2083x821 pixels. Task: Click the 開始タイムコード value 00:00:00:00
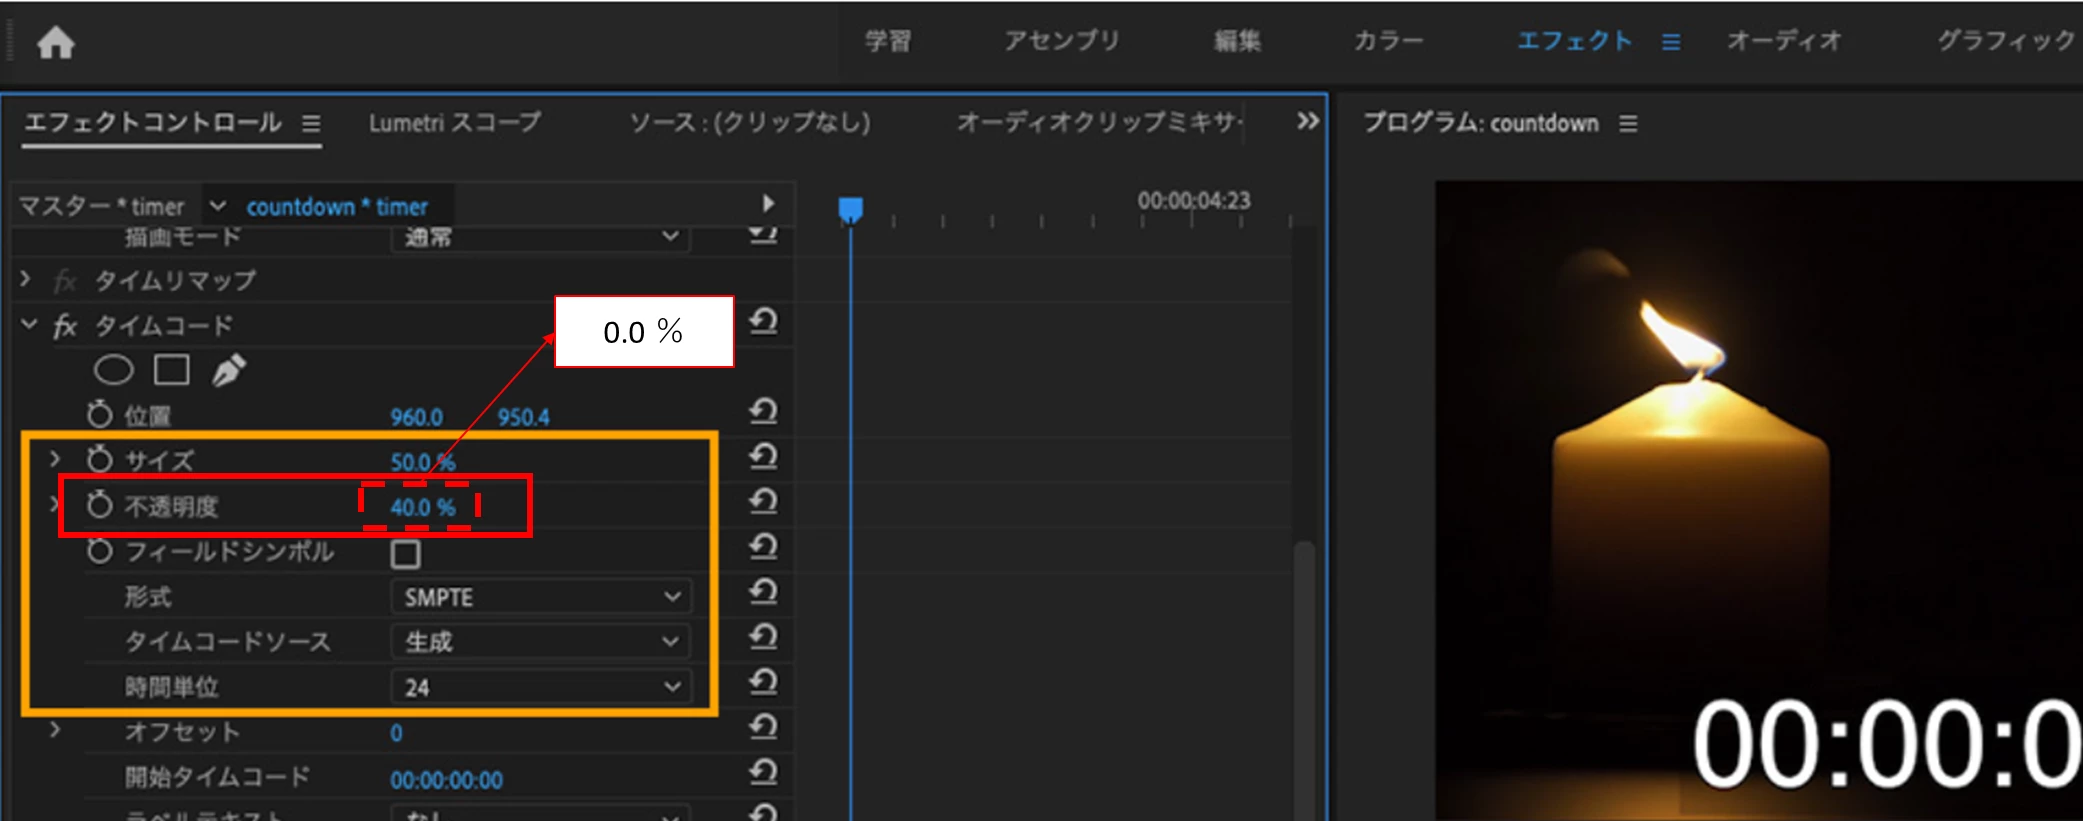[446, 779]
